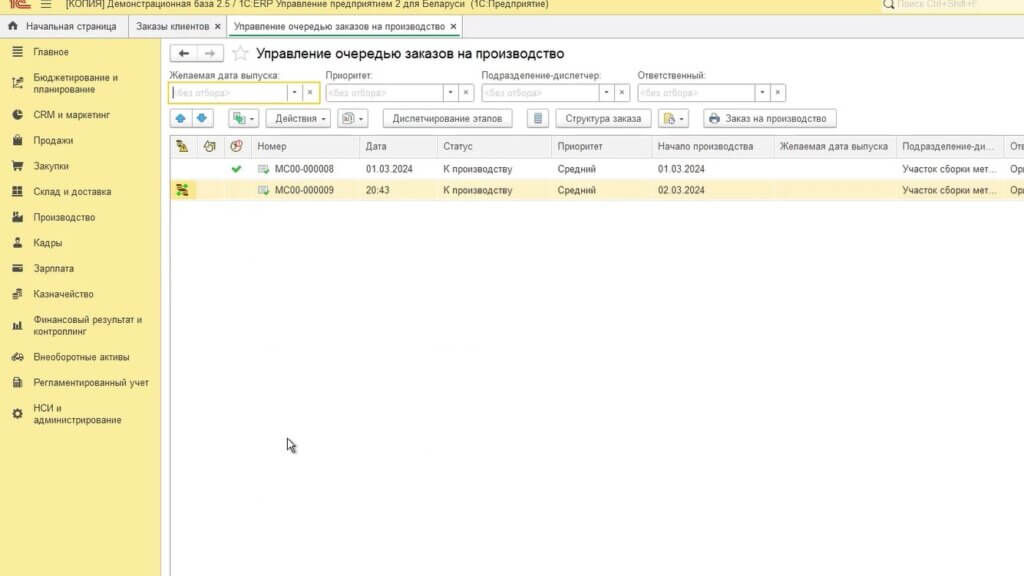Image resolution: width=1024 pixels, height=576 pixels.
Task: Add page to favorites with star icon
Action: coord(240,54)
